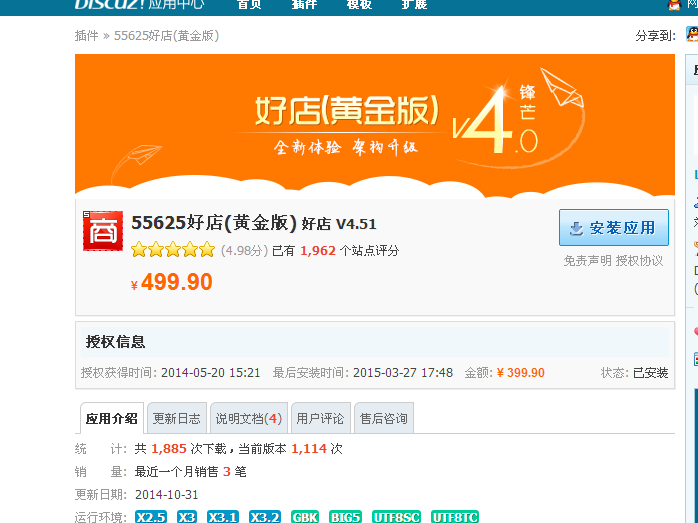Click the 1,885 total downloads number
698x523 pixels.
(169, 449)
